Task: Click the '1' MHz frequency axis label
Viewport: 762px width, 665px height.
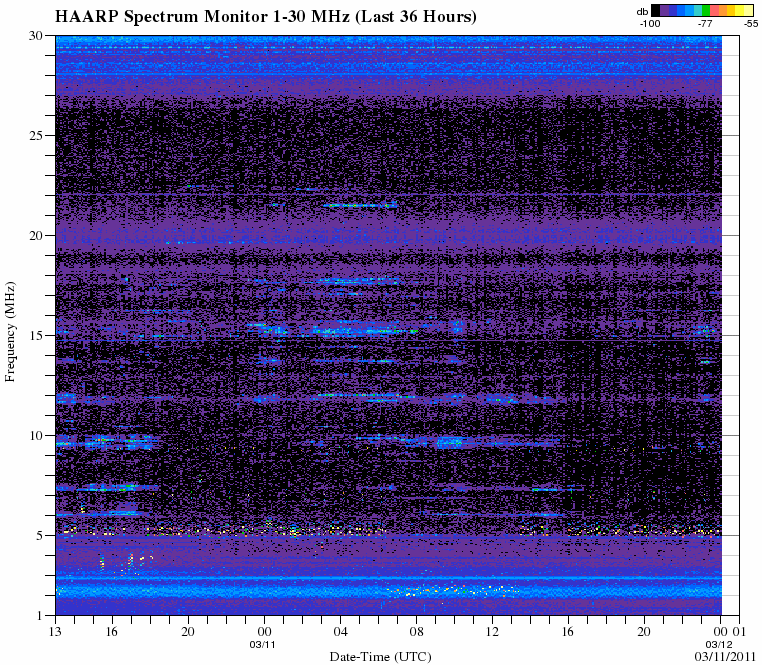Action: coord(40,616)
